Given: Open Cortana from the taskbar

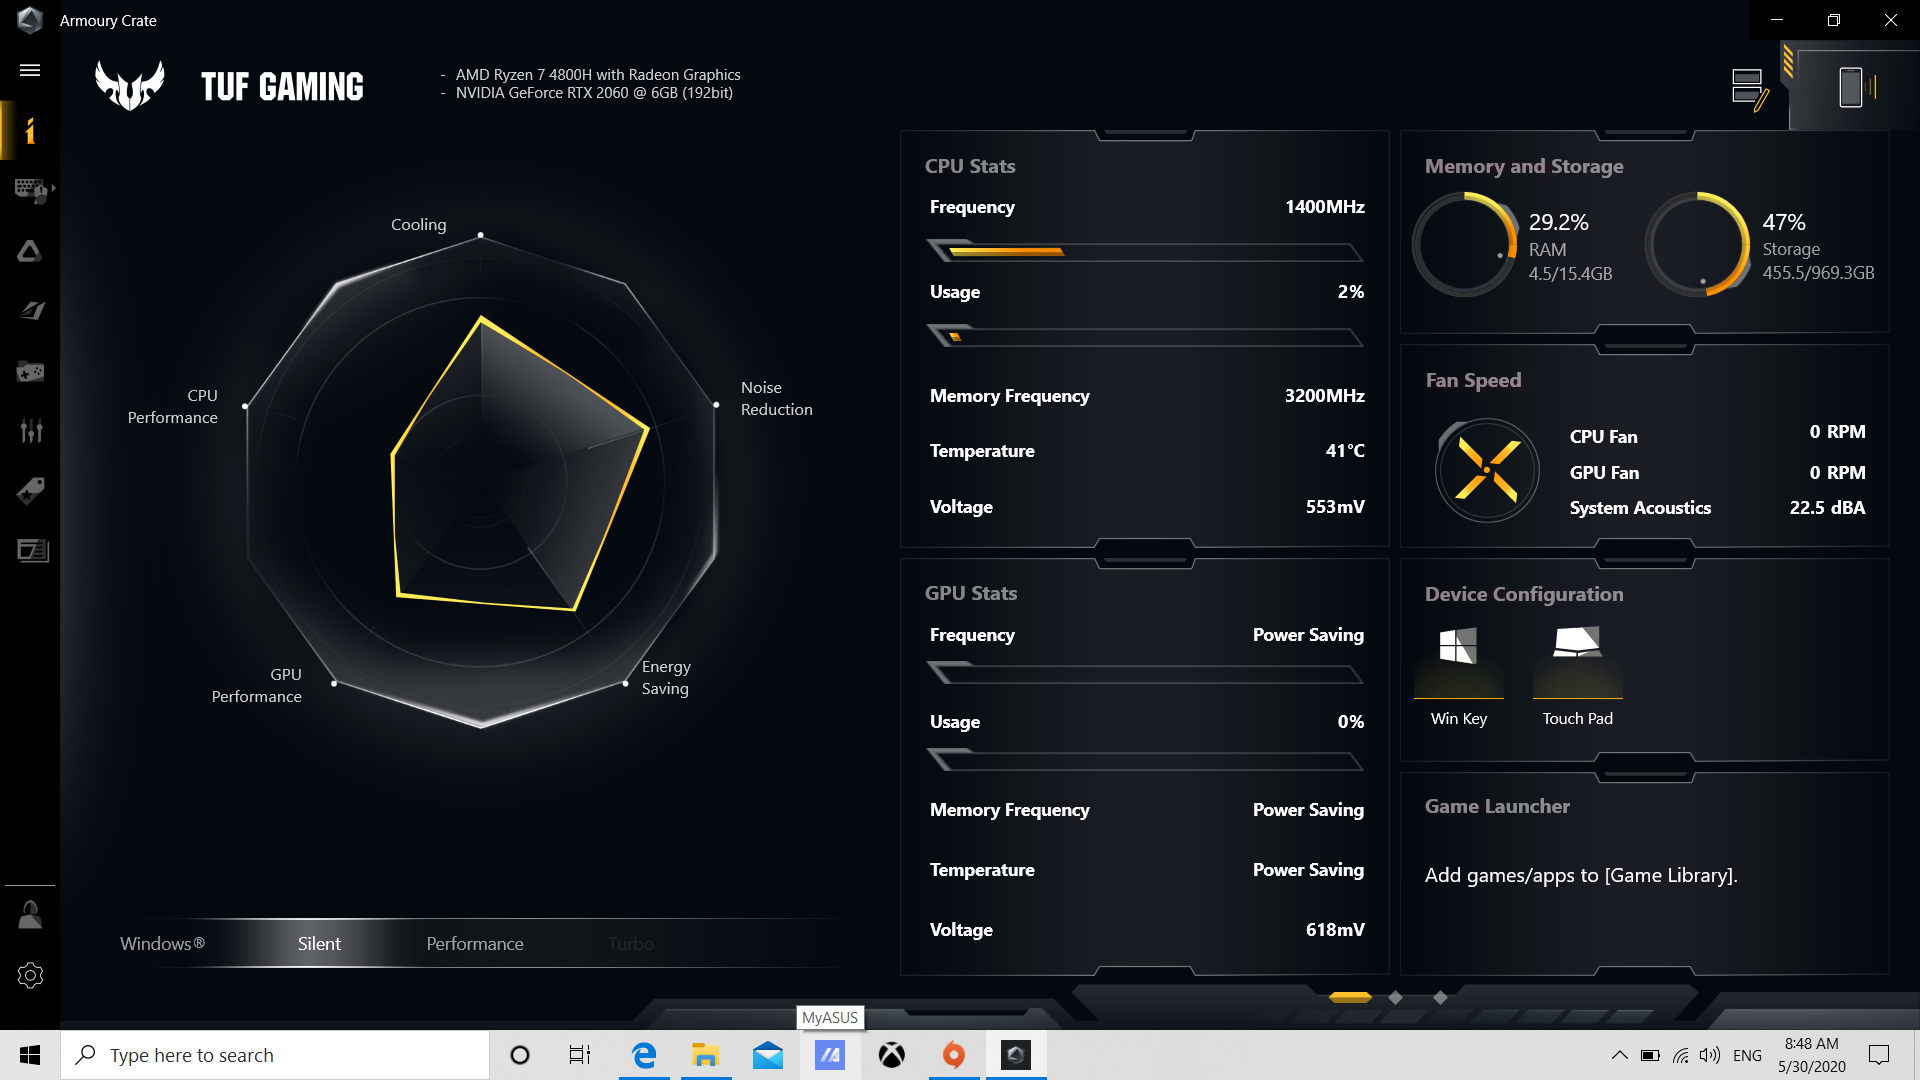Looking at the screenshot, I should tap(520, 1055).
